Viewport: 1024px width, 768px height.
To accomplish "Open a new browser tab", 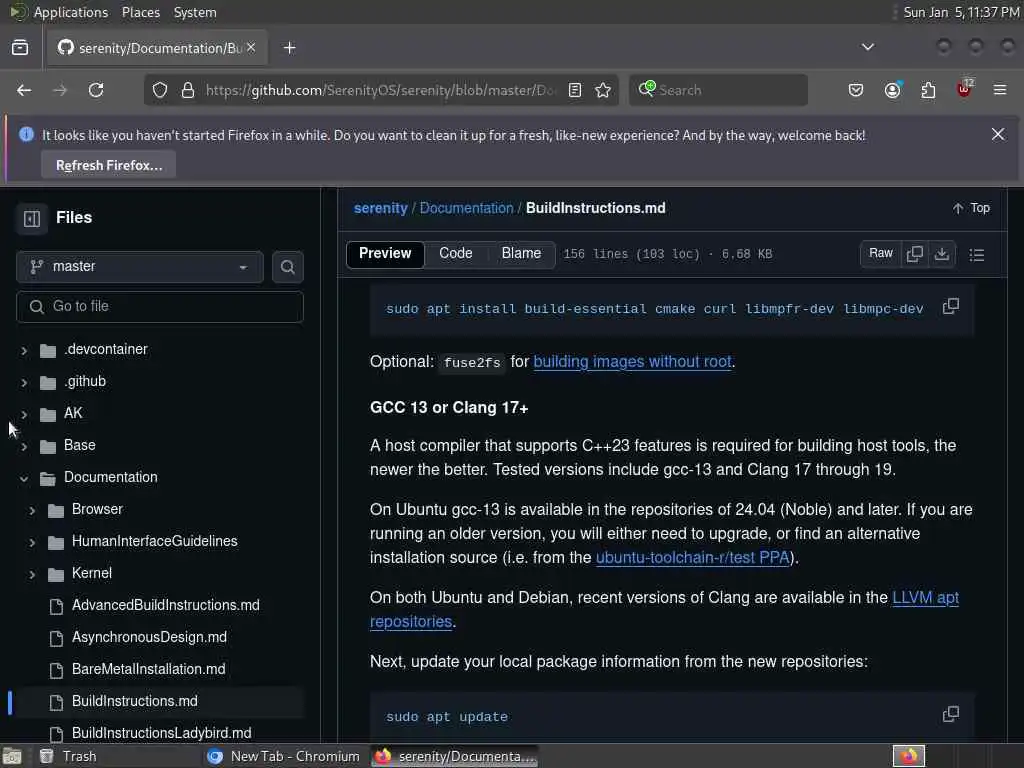I will click(289, 48).
